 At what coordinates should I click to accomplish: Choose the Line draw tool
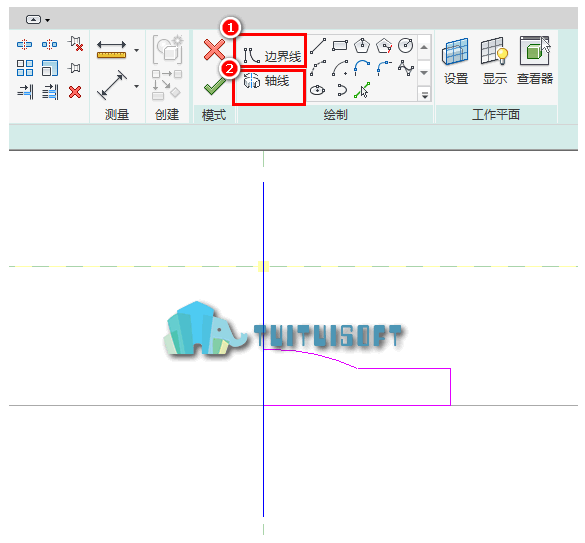coord(318,46)
